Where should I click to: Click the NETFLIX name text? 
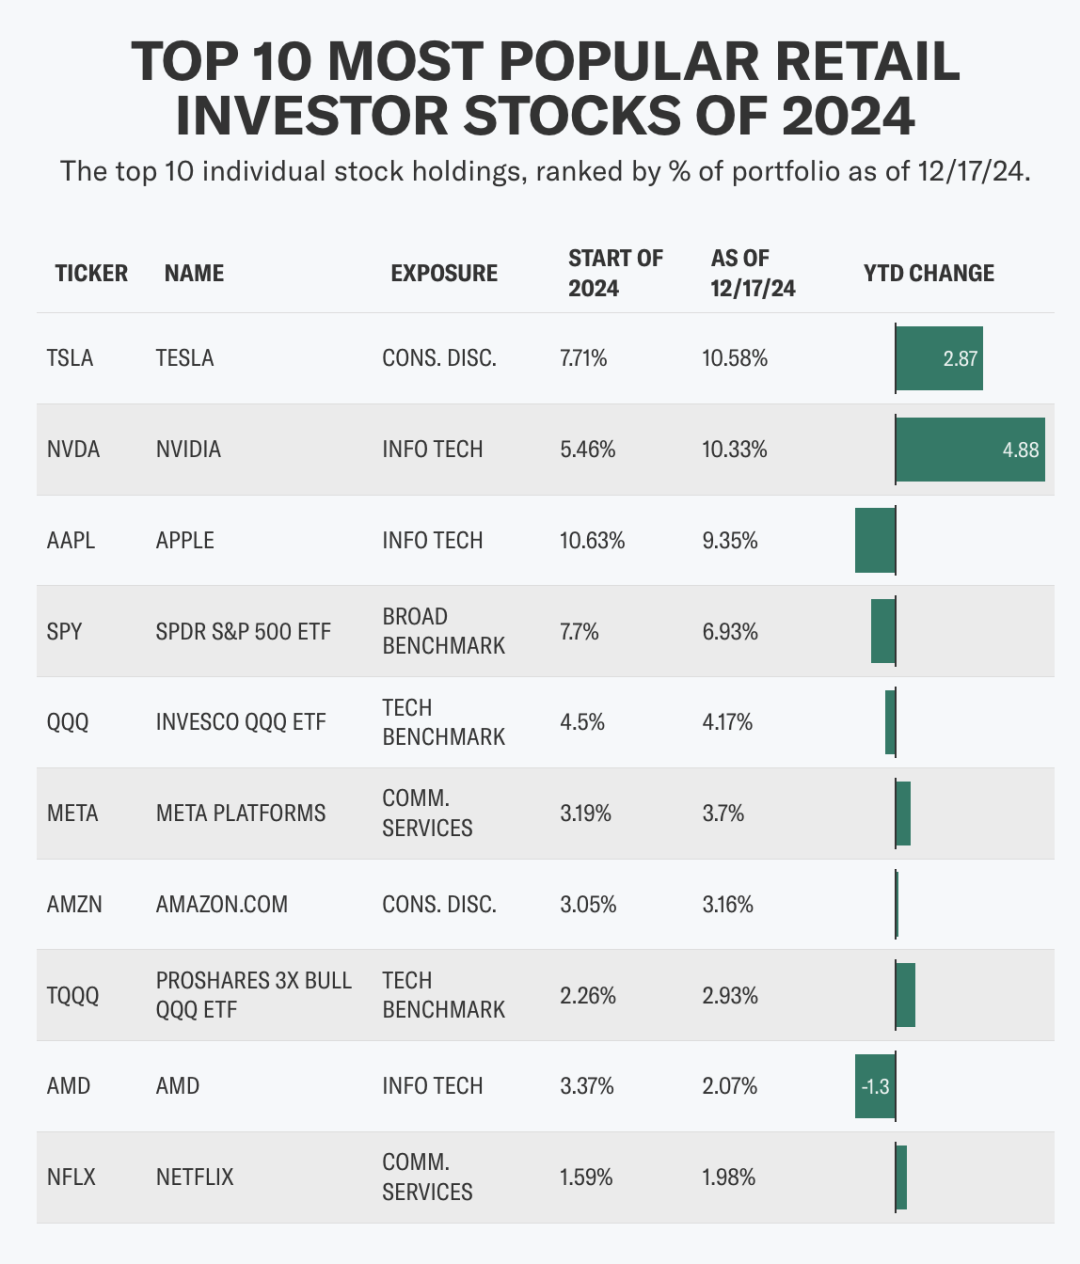point(195,1177)
